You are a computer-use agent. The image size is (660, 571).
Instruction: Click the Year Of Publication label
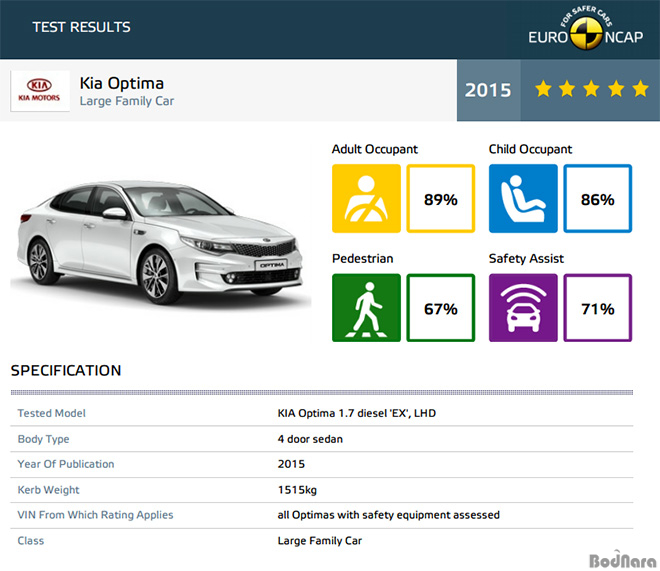click(66, 464)
